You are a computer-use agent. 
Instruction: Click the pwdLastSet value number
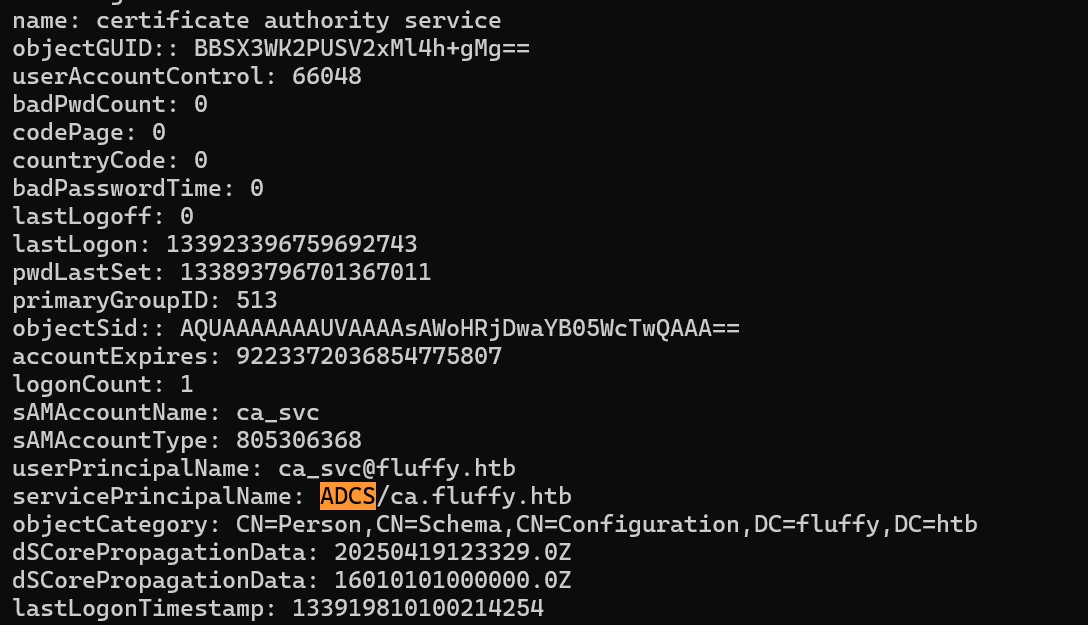305,272
